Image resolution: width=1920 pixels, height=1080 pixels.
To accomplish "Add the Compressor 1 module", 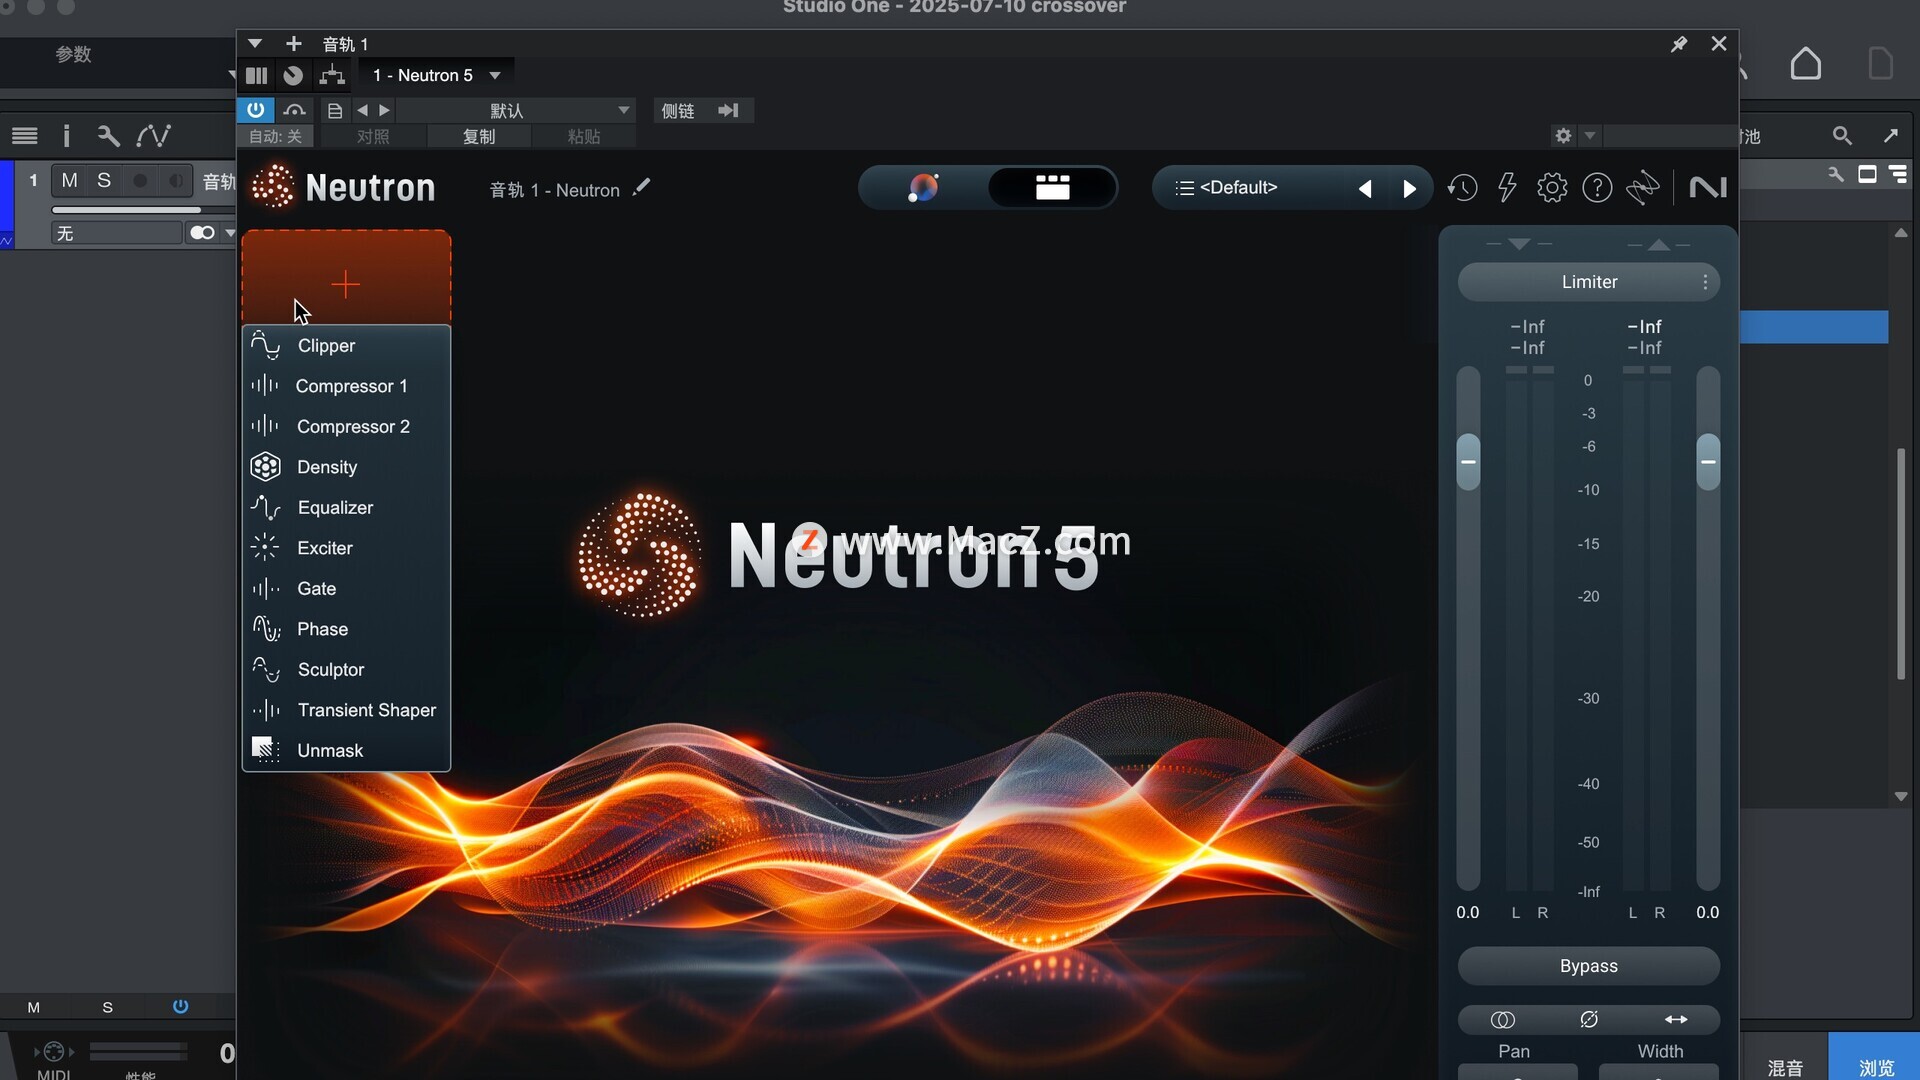I will point(346,386).
